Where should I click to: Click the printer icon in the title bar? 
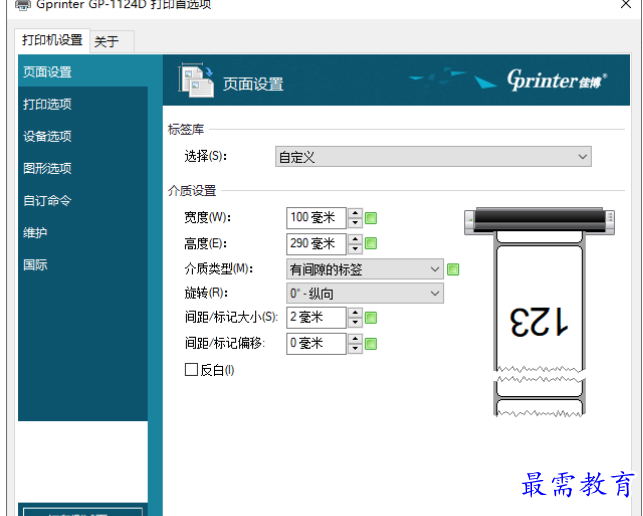[x=23, y=4]
